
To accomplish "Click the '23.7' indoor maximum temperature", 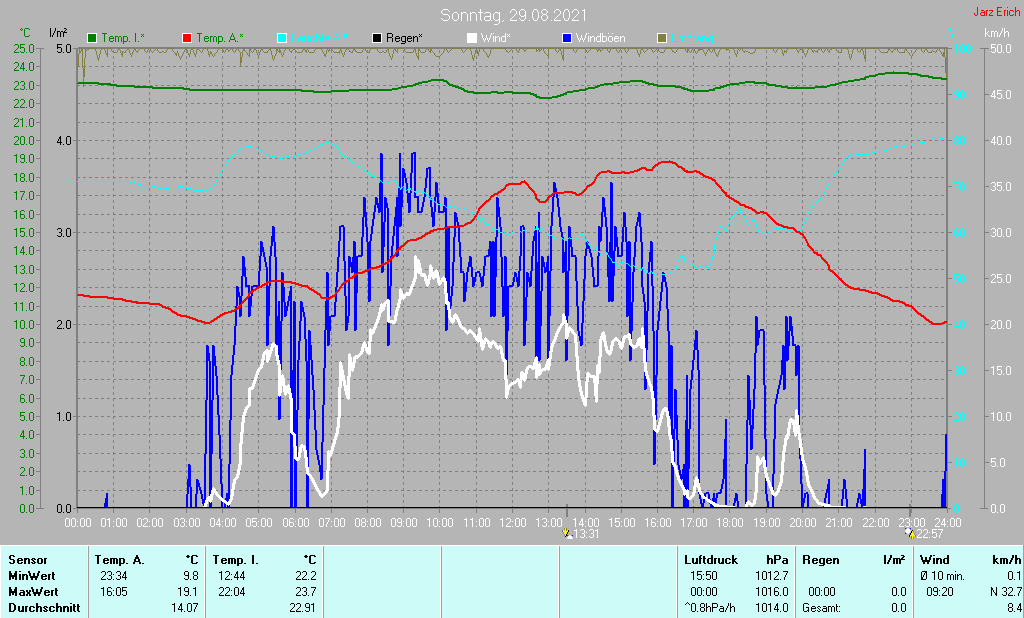I will [x=306, y=592].
